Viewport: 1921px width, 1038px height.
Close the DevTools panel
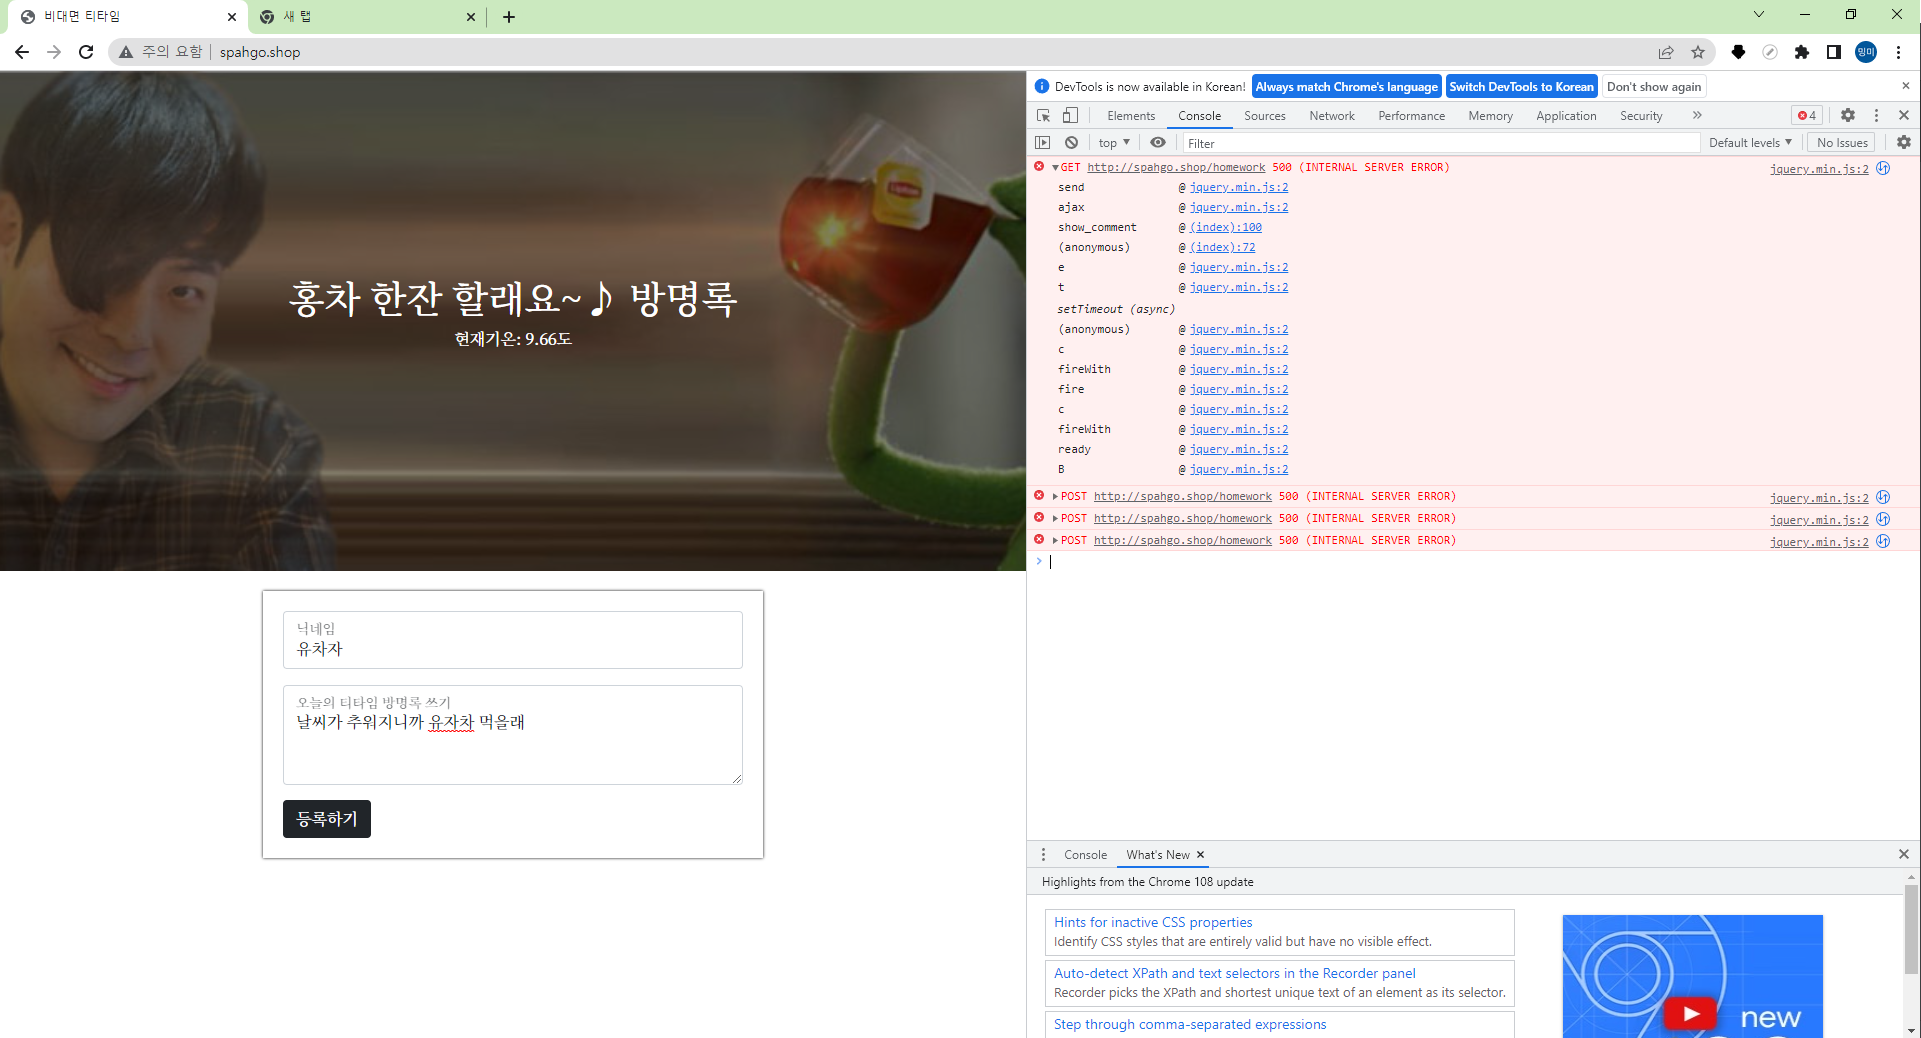coord(1904,116)
